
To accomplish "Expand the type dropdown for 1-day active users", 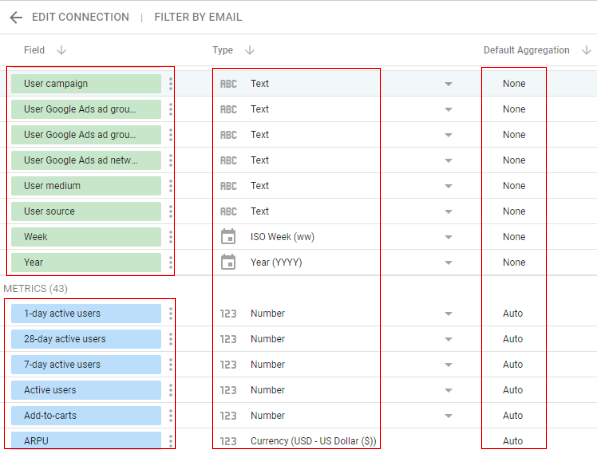I will click(x=449, y=314).
